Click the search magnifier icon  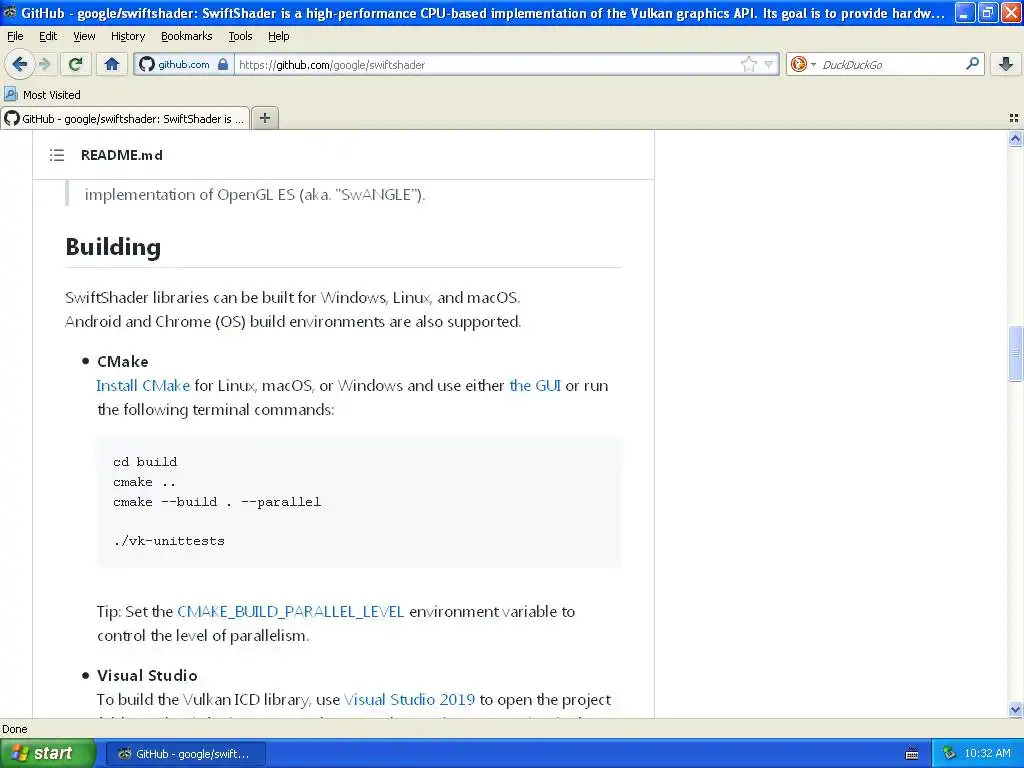pos(972,63)
